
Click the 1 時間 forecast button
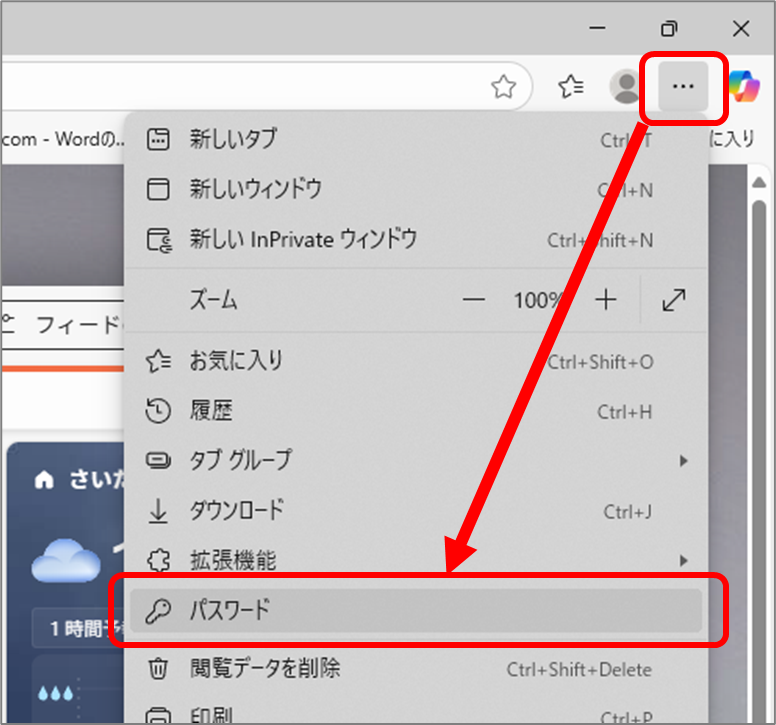point(79,629)
